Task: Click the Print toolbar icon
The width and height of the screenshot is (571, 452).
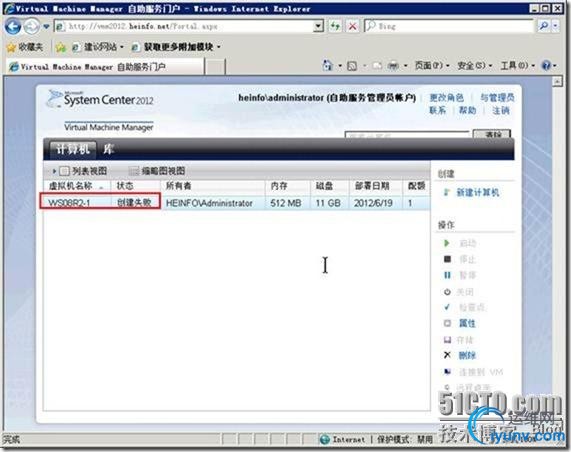Action: click(x=393, y=66)
